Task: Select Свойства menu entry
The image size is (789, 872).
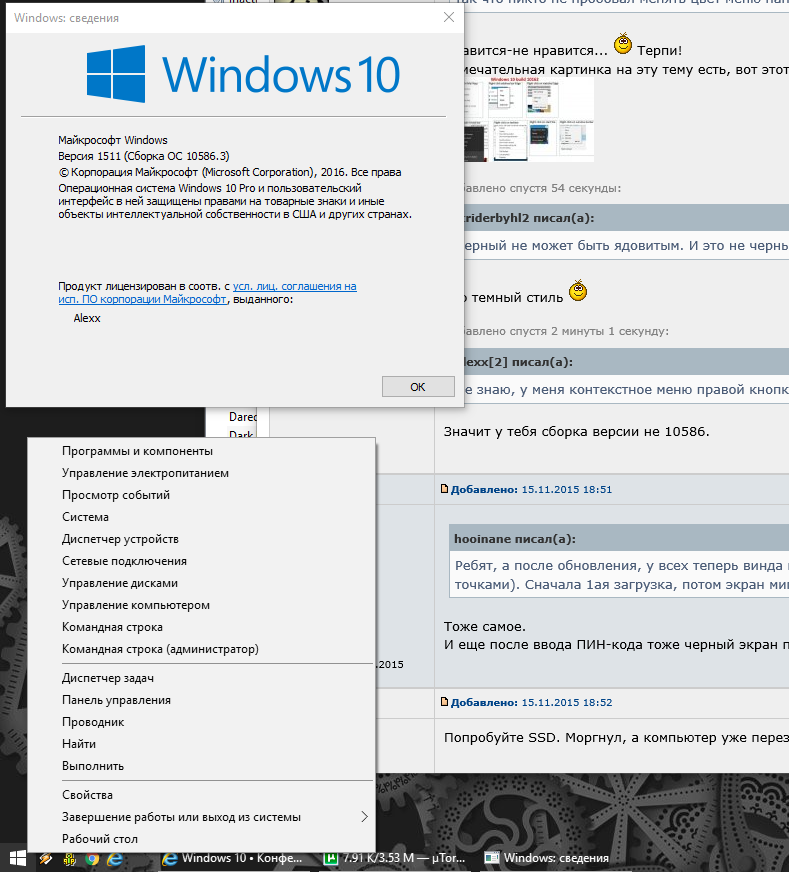Action: click(201, 795)
